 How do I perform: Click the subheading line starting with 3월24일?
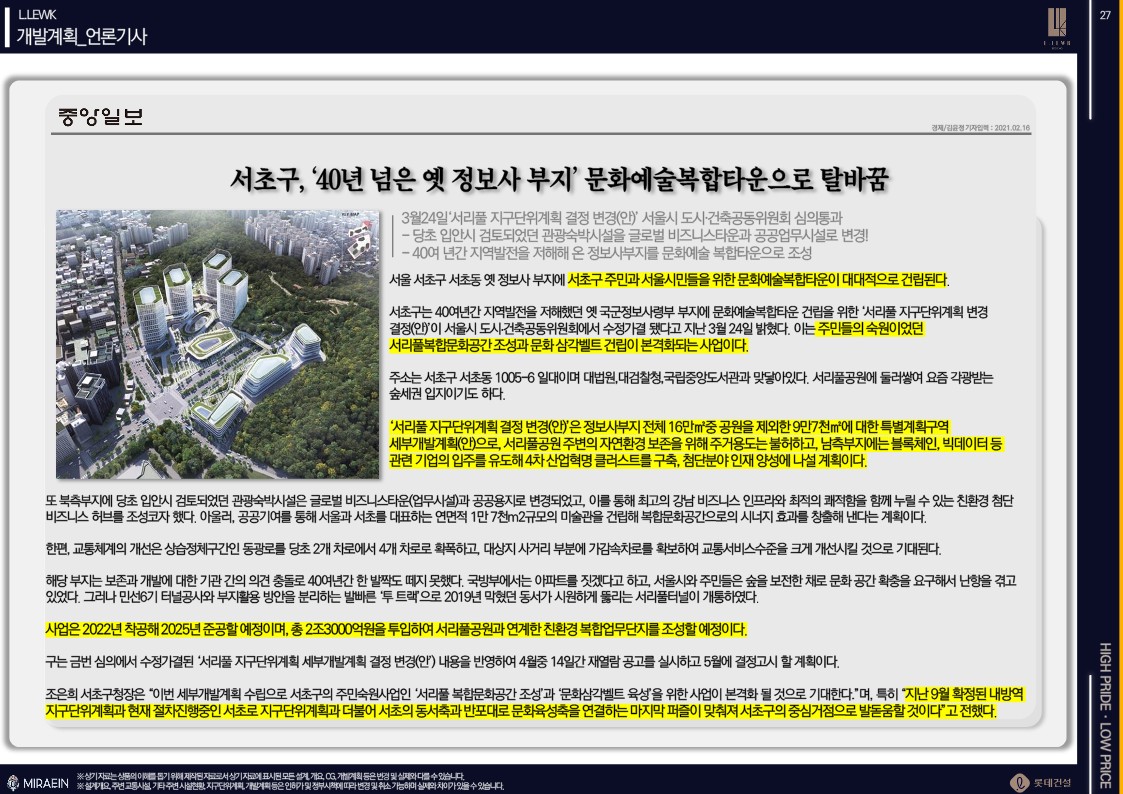(621, 217)
